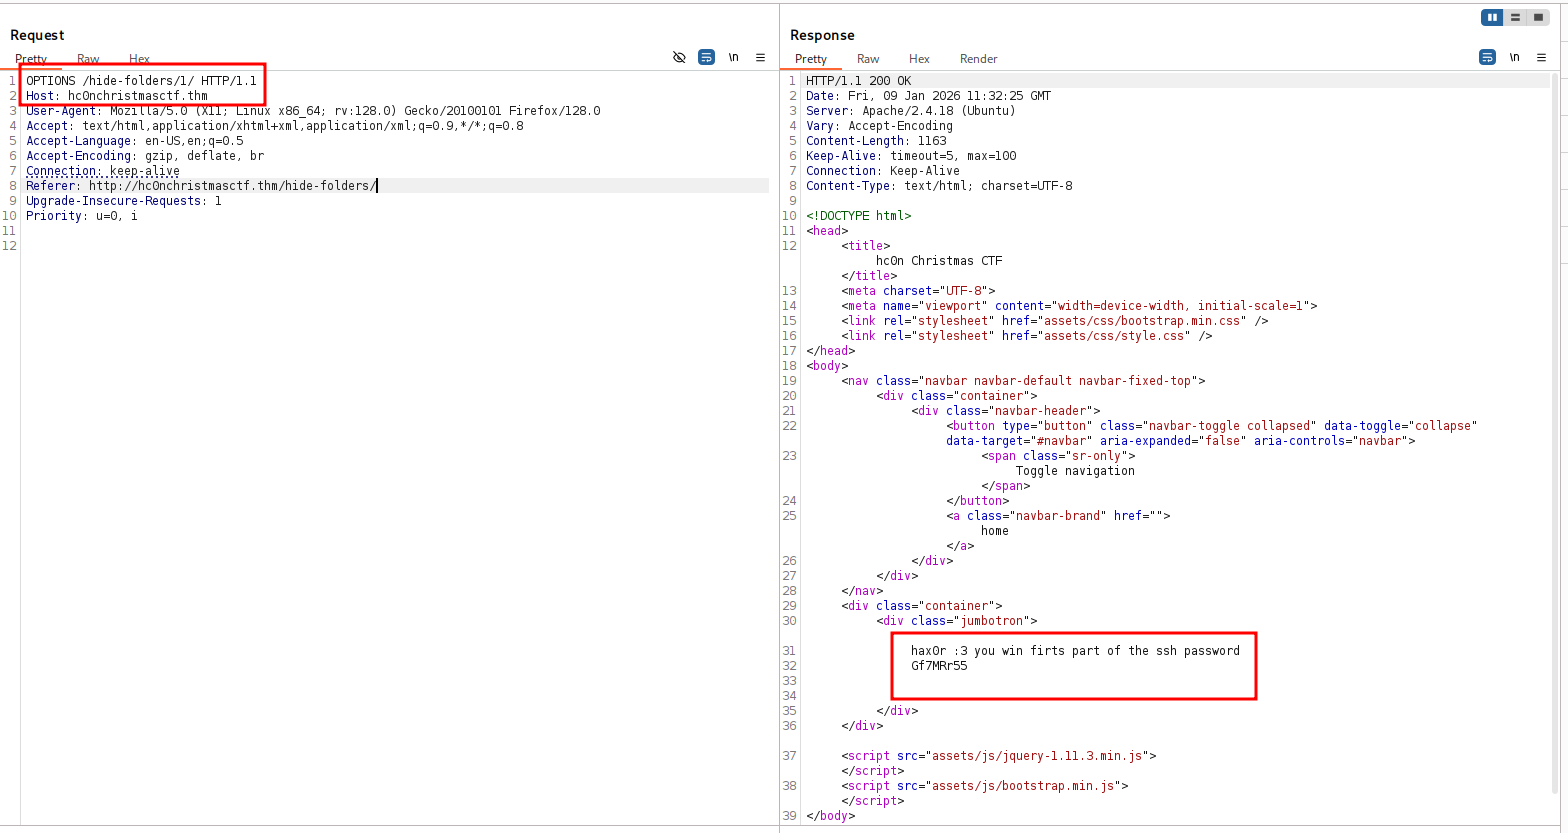Open the Raw tab in Request panel
This screenshot has height=833, width=1568.
(x=88, y=59)
